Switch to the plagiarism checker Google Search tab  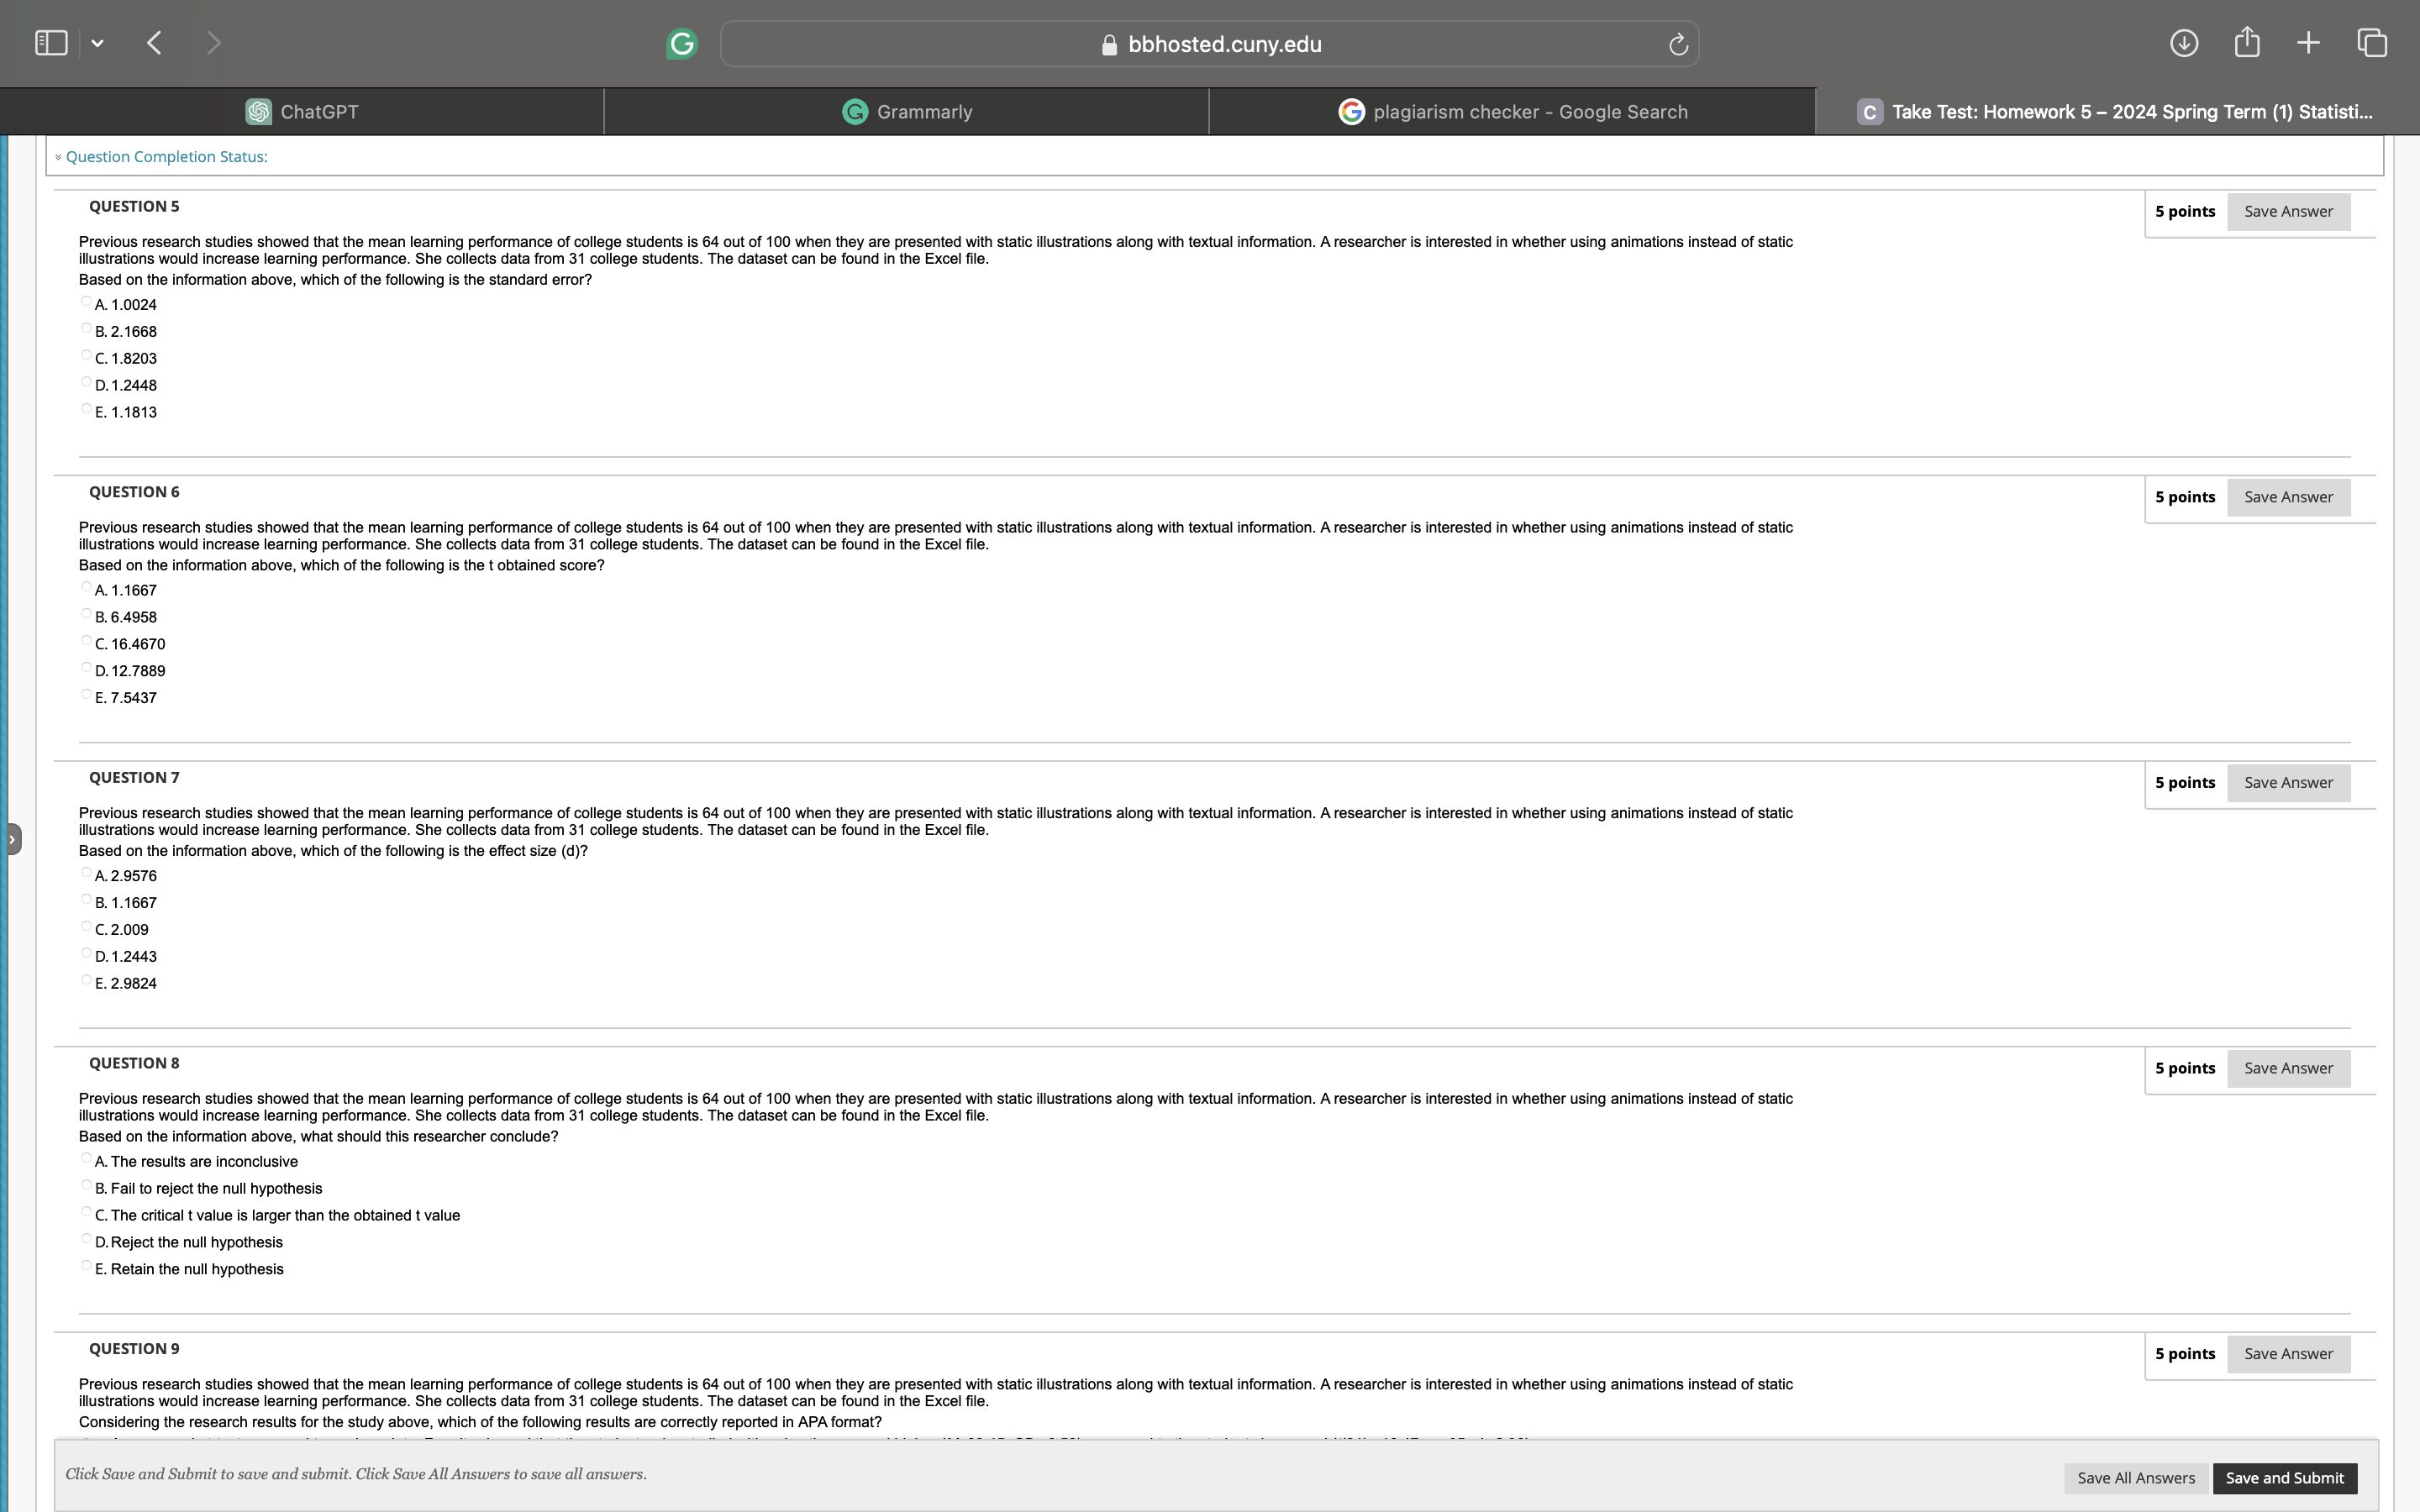1512,112
